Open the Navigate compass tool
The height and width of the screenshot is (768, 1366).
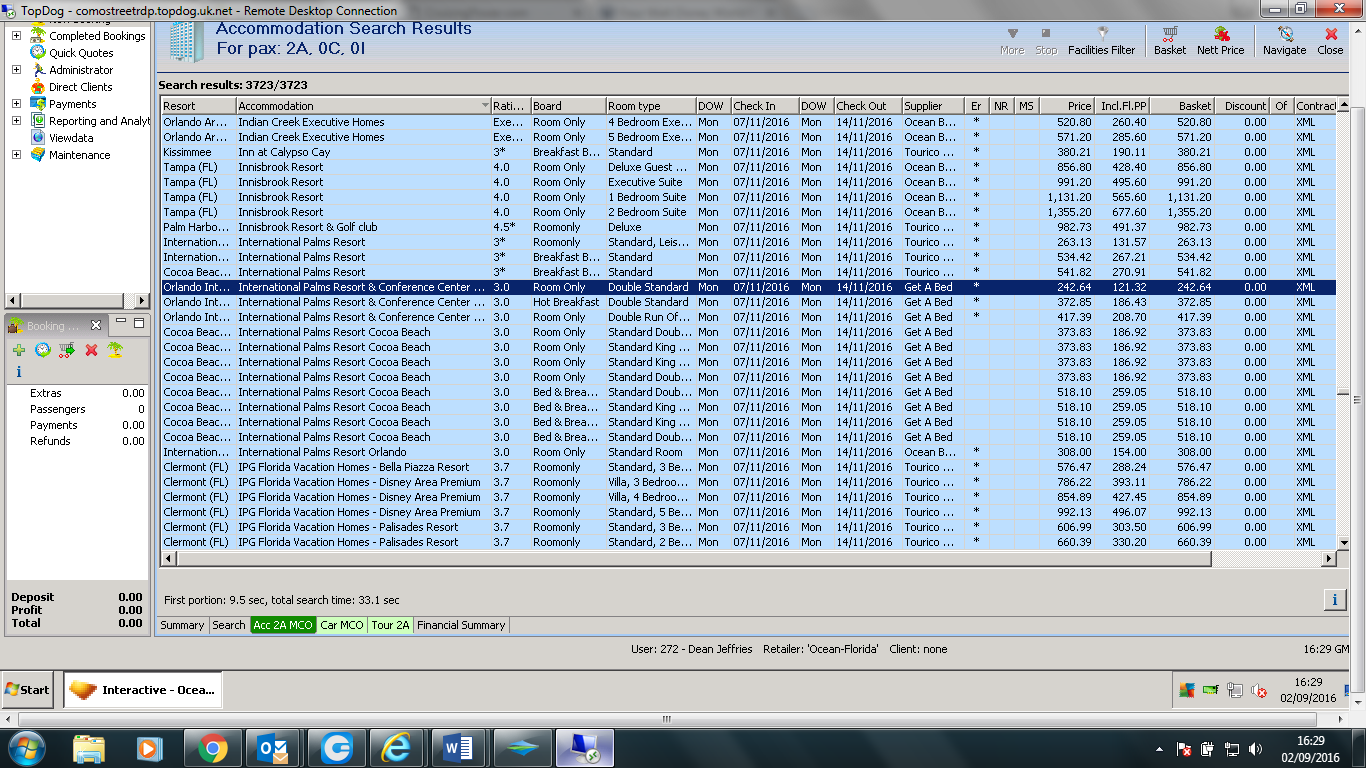[x=1284, y=41]
